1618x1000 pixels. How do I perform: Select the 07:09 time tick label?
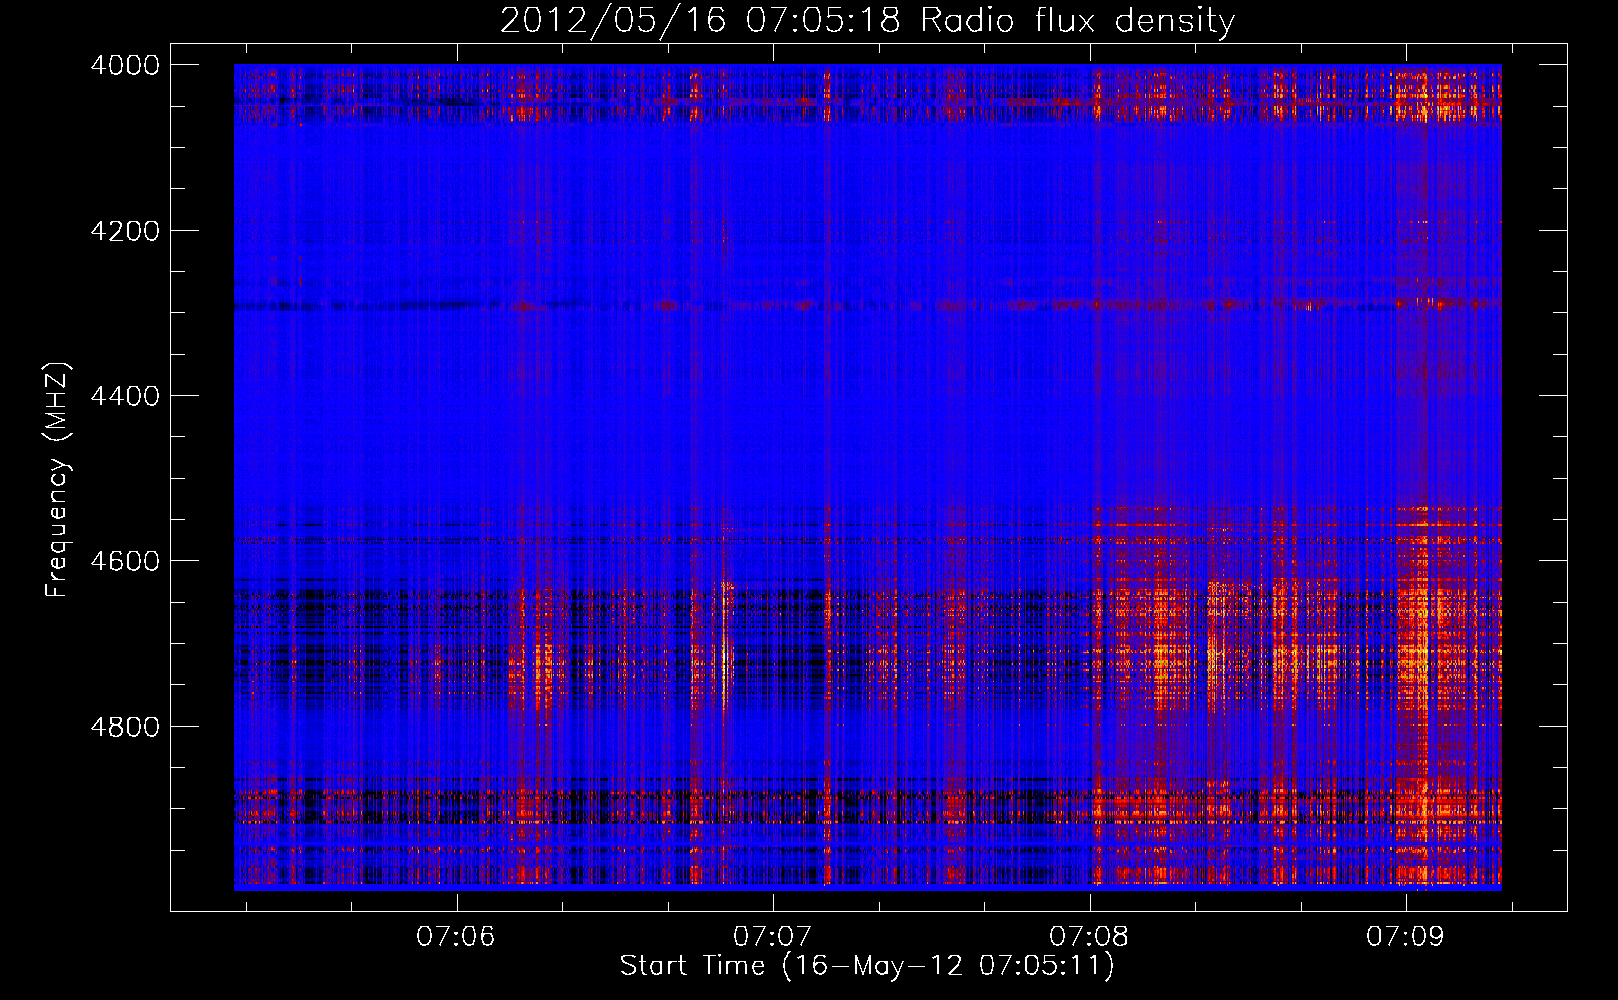coord(1406,937)
